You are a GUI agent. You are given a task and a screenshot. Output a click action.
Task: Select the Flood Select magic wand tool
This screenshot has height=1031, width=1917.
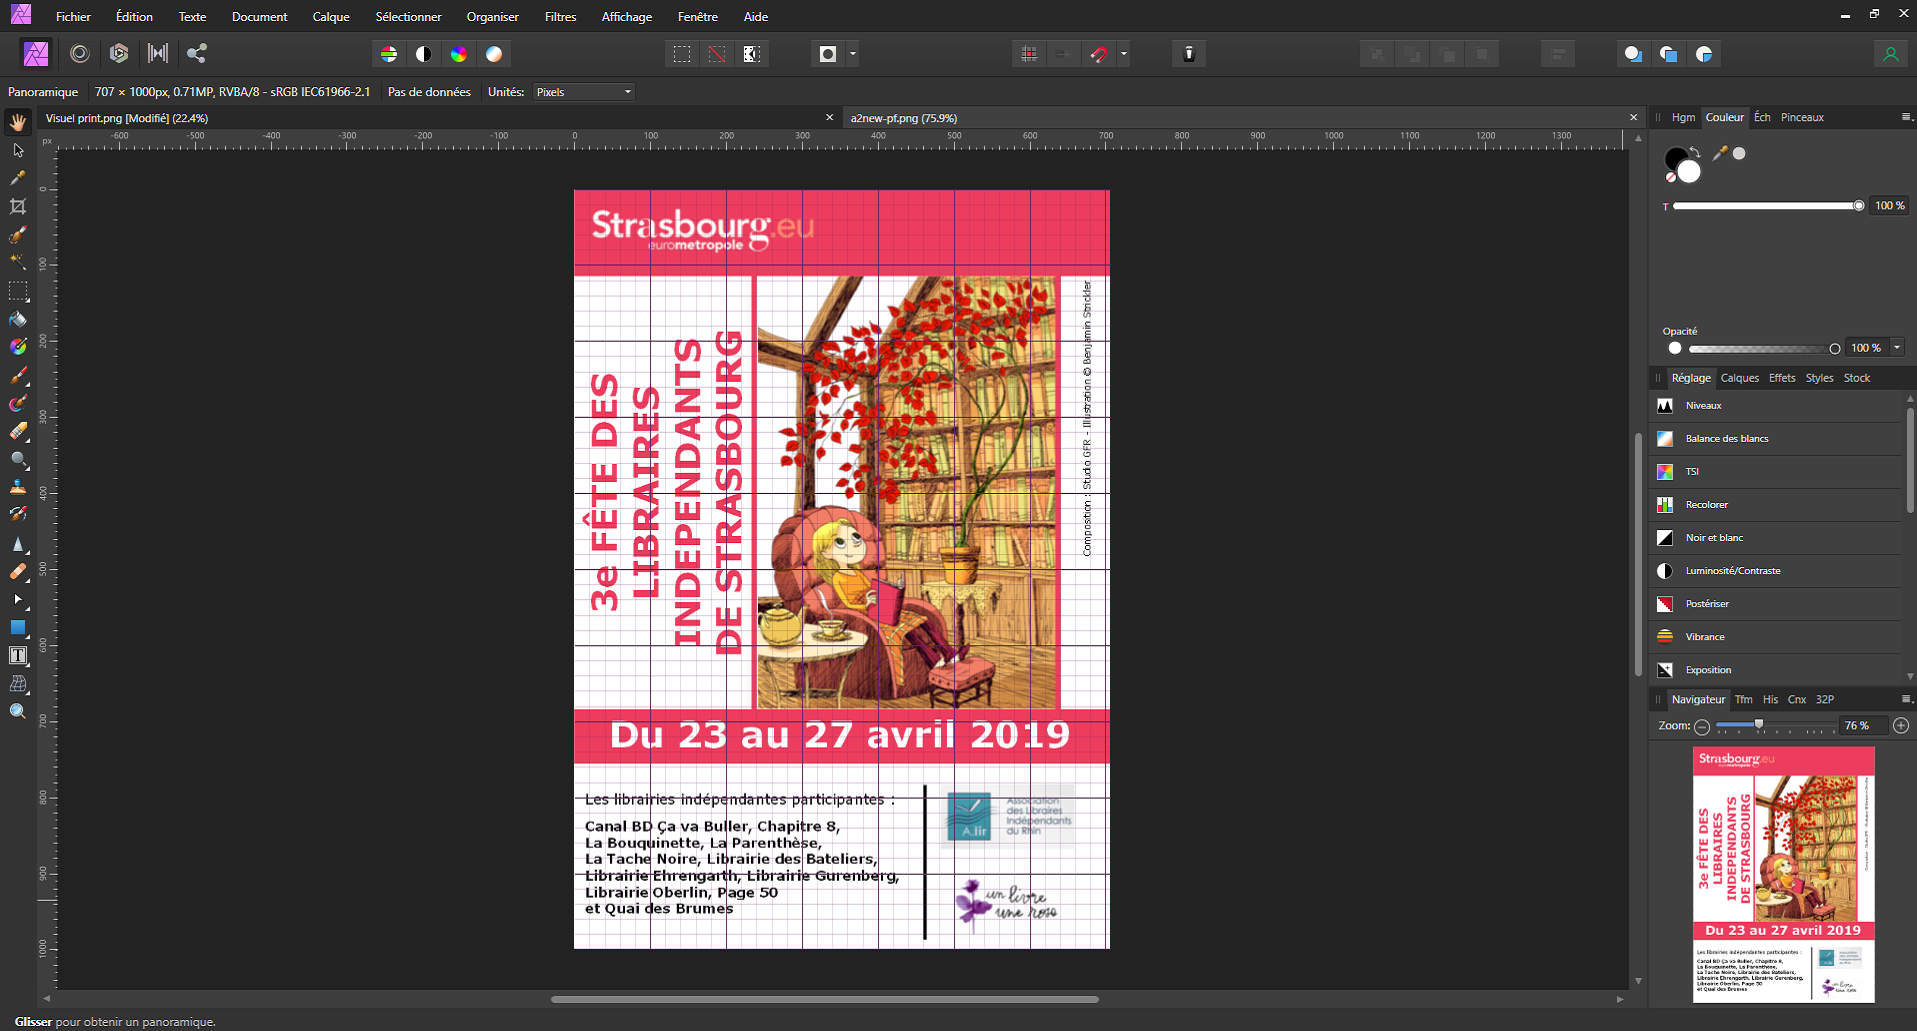coord(18,262)
